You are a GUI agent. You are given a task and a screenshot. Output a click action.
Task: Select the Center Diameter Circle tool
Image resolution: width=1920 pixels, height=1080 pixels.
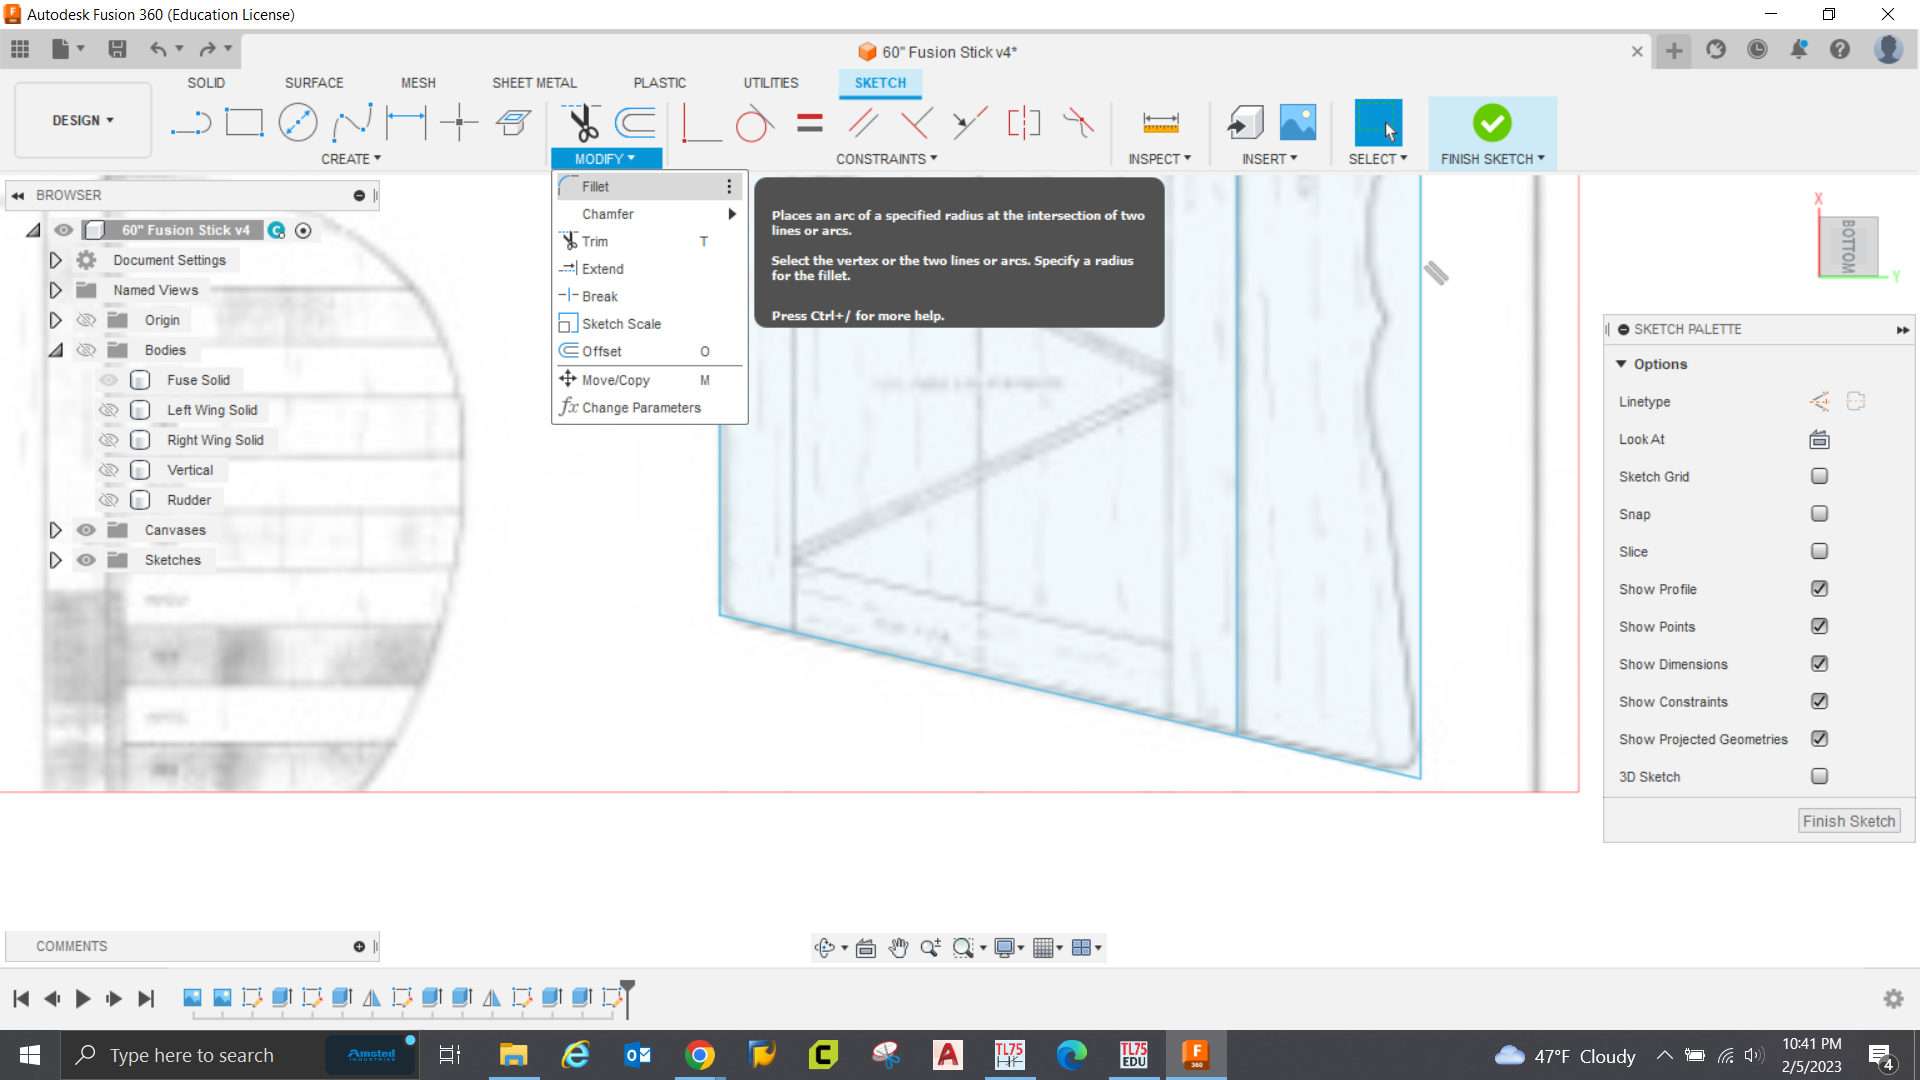pos(297,123)
